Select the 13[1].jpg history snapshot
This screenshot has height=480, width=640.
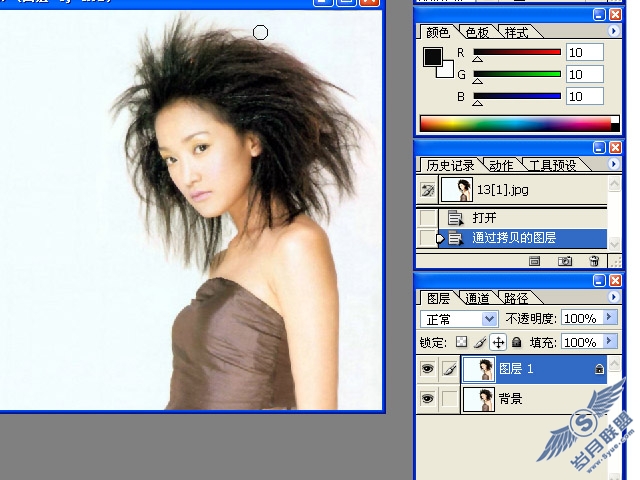(x=524, y=190)
